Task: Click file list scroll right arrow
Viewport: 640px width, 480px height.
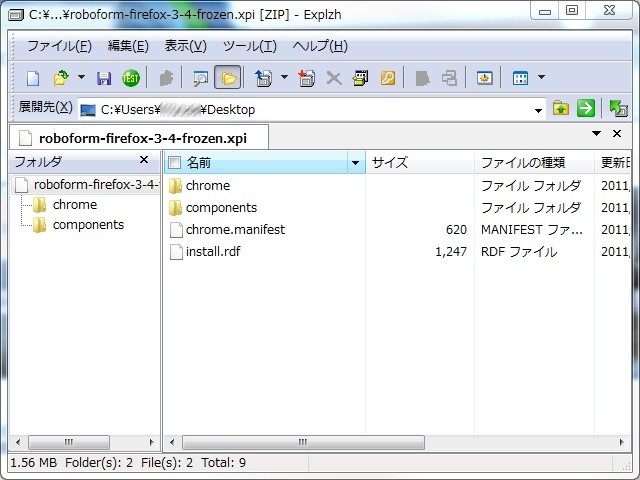Action: (621, 442)
